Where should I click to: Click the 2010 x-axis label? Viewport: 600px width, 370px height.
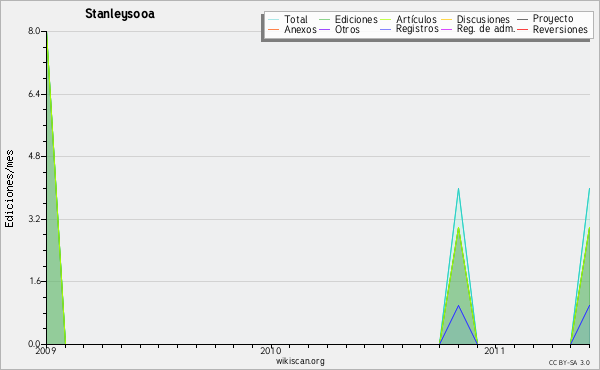pos(271,351)
